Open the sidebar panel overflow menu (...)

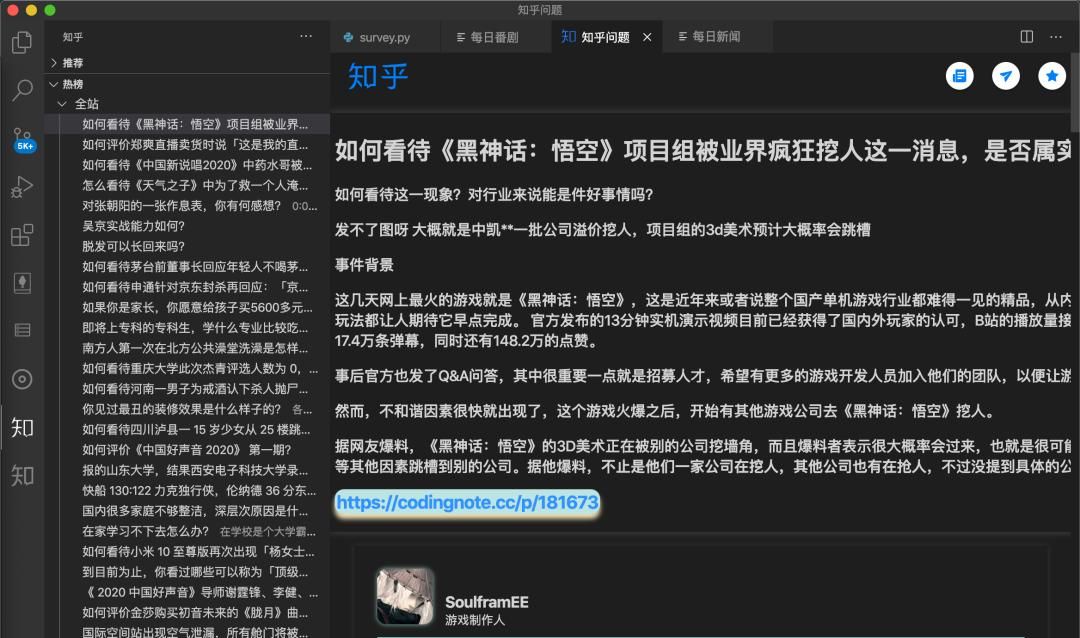coord(305,34)
